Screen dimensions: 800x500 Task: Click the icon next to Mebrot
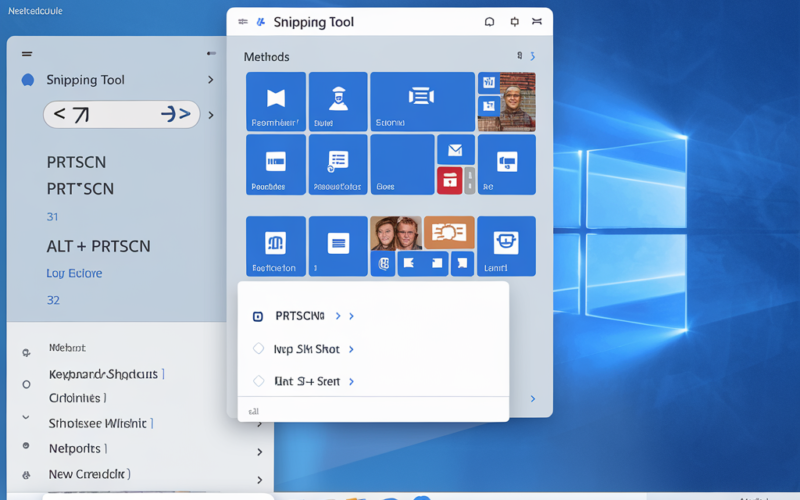point(26,353)
